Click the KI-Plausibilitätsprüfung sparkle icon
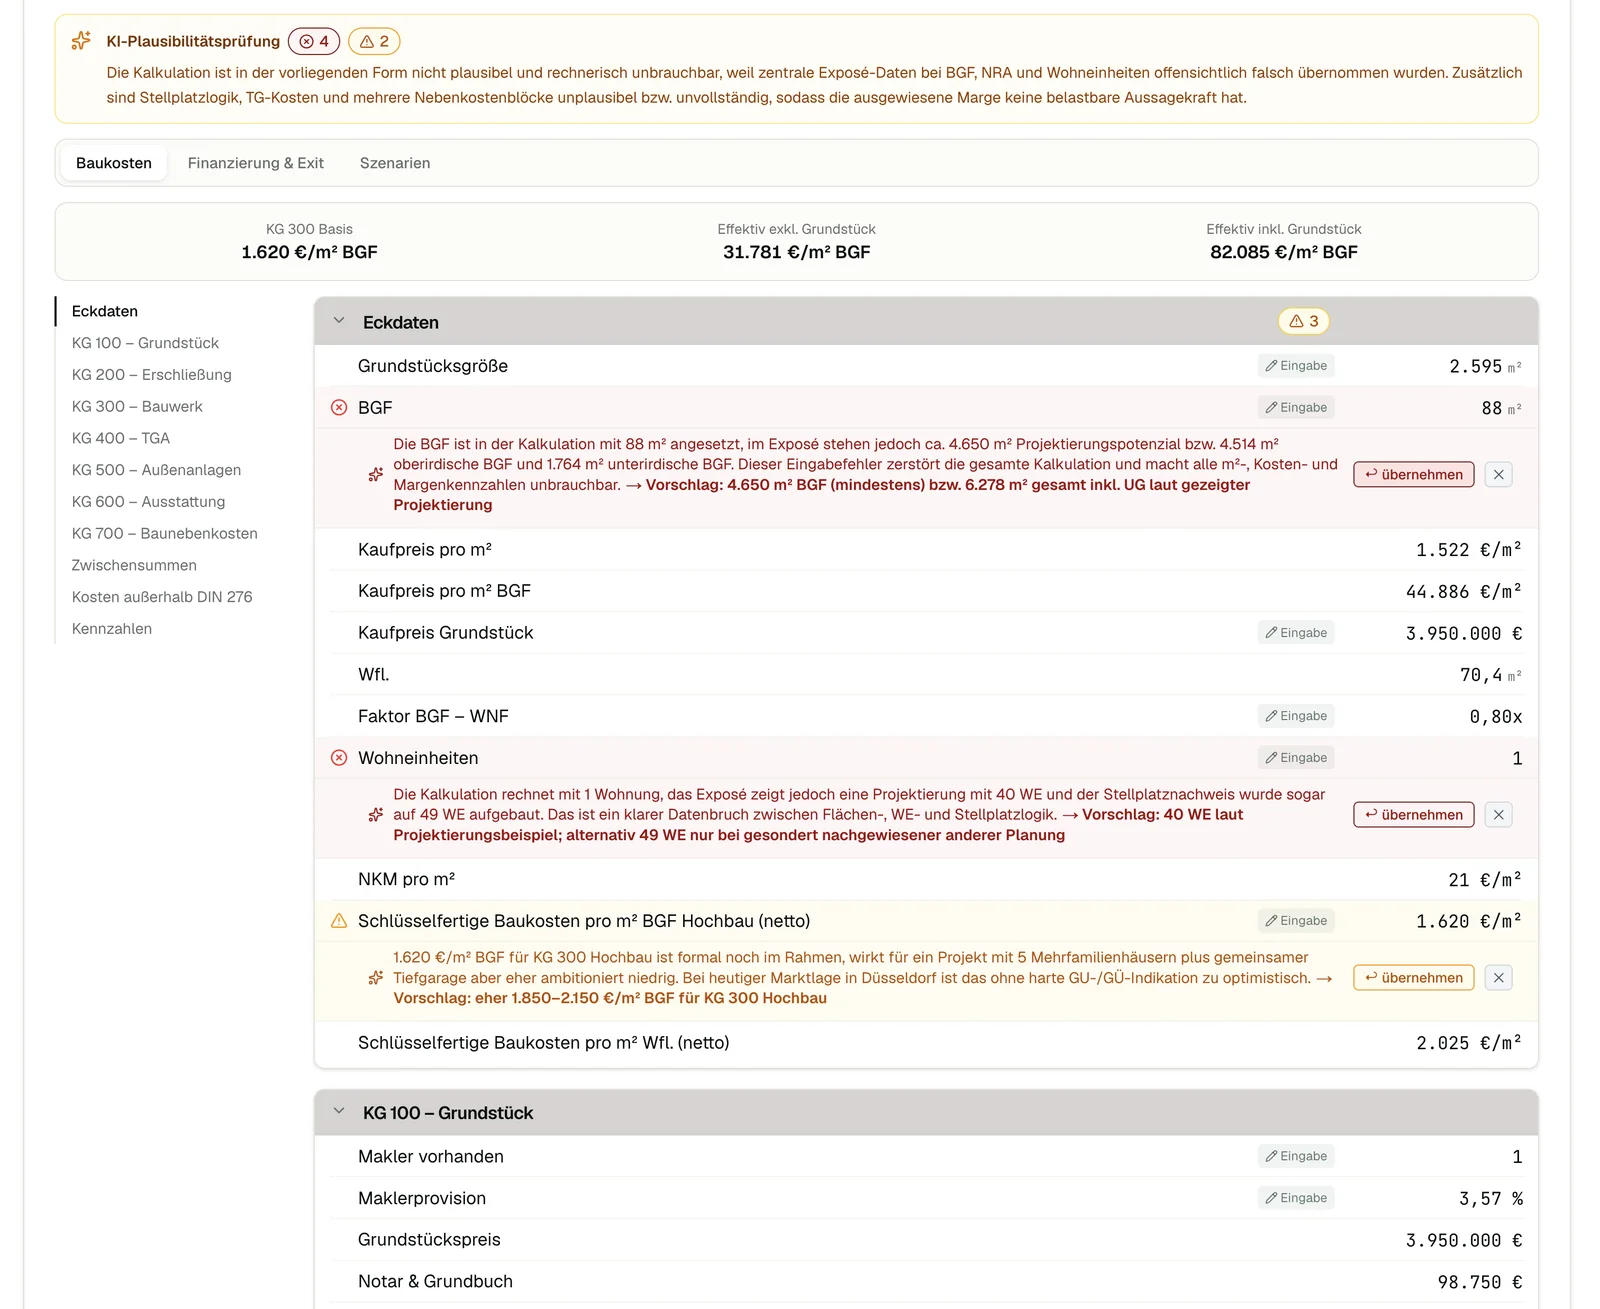The height and width of the screenshot is (1309, 1600). [x=81, y=41]
